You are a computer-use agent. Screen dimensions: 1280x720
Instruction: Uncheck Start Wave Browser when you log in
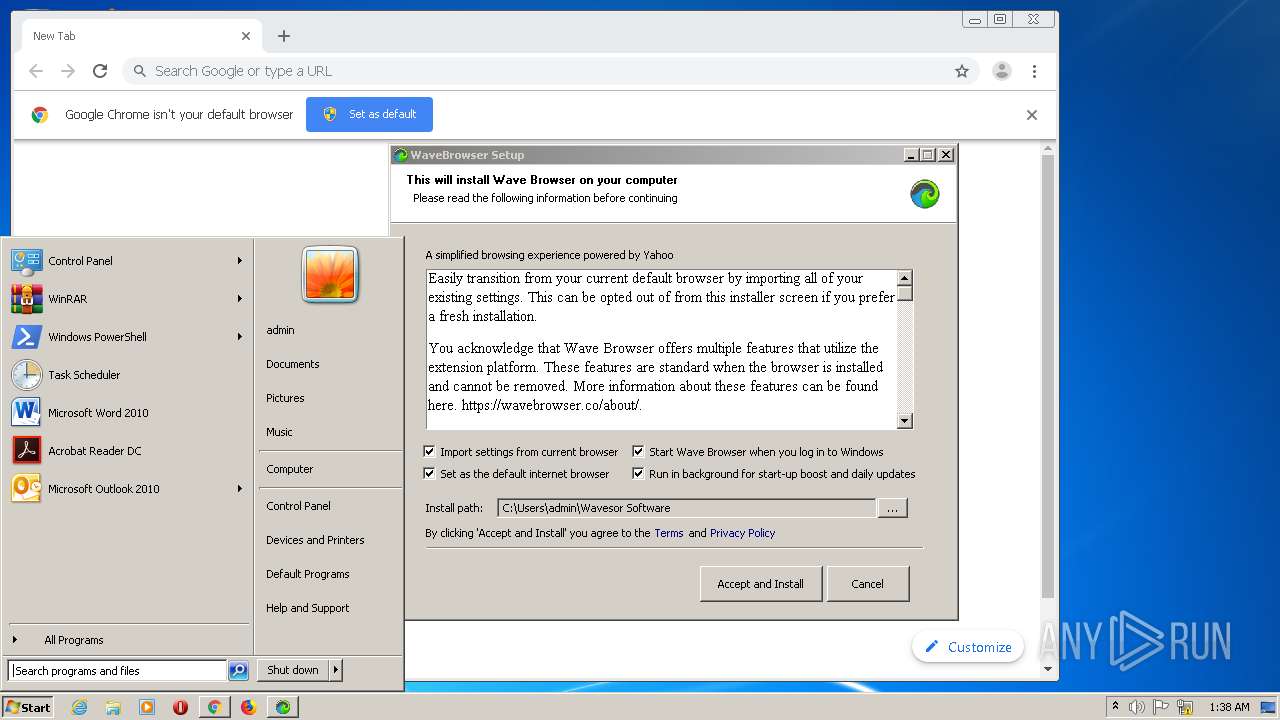coord(638,452)
